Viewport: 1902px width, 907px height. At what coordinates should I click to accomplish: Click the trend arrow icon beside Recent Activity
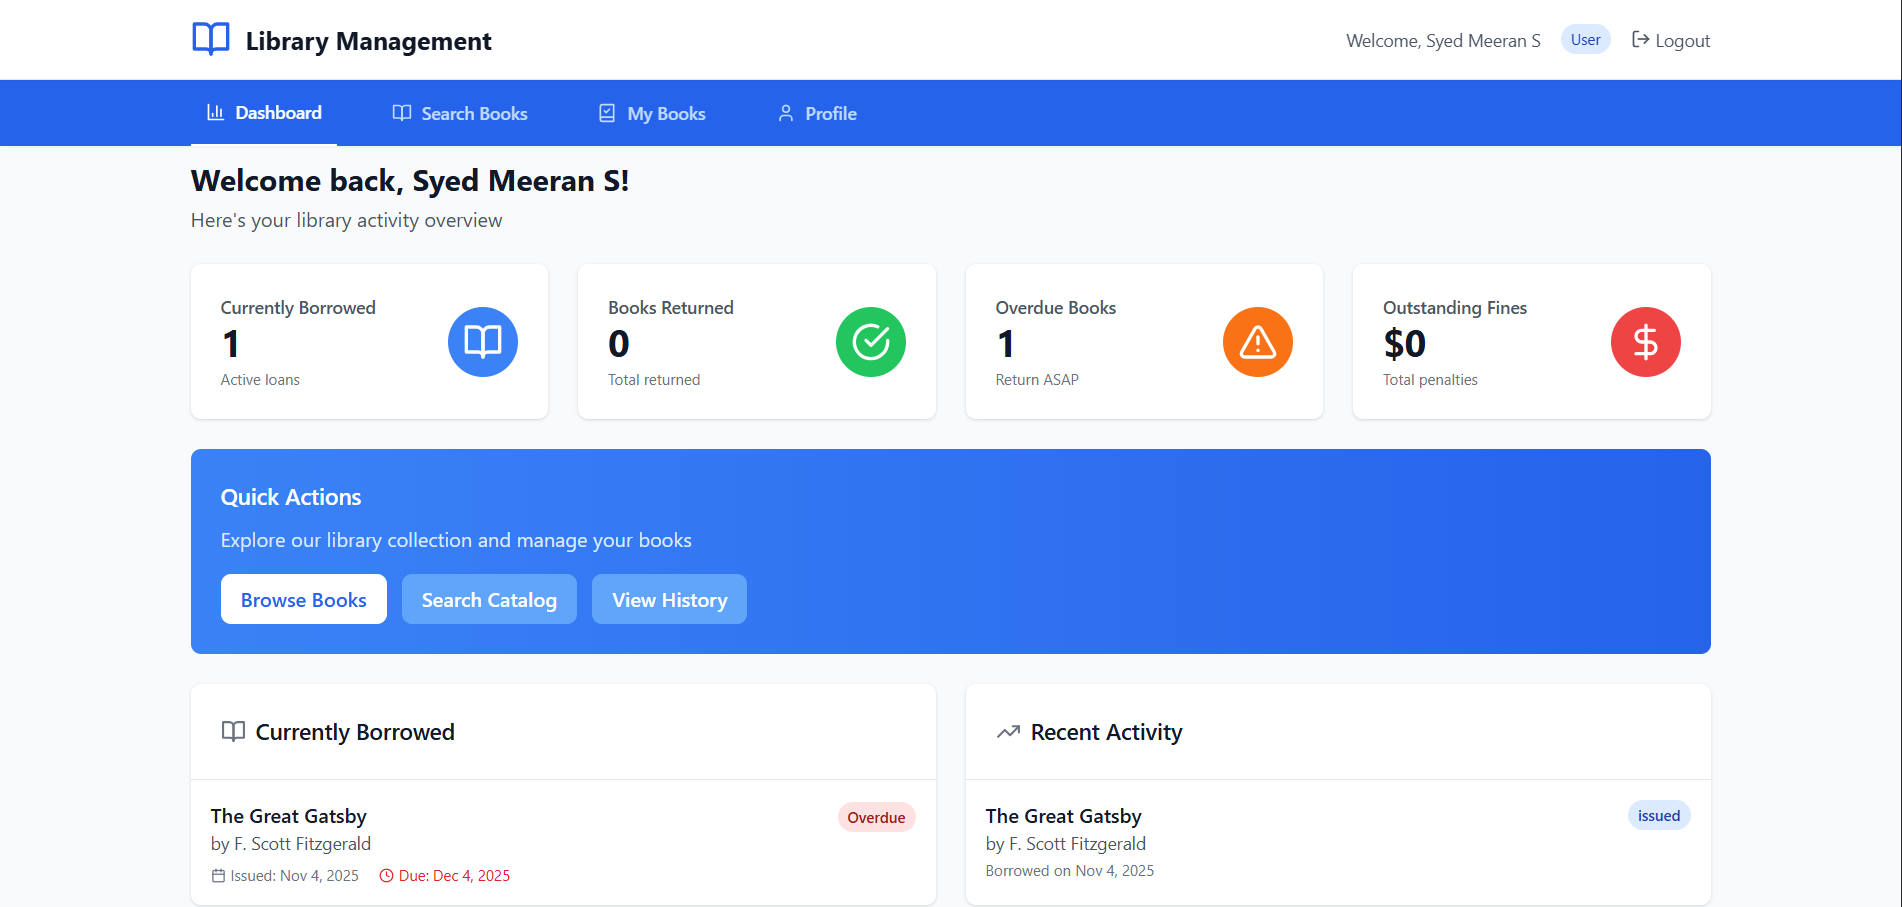point(1008,732)
